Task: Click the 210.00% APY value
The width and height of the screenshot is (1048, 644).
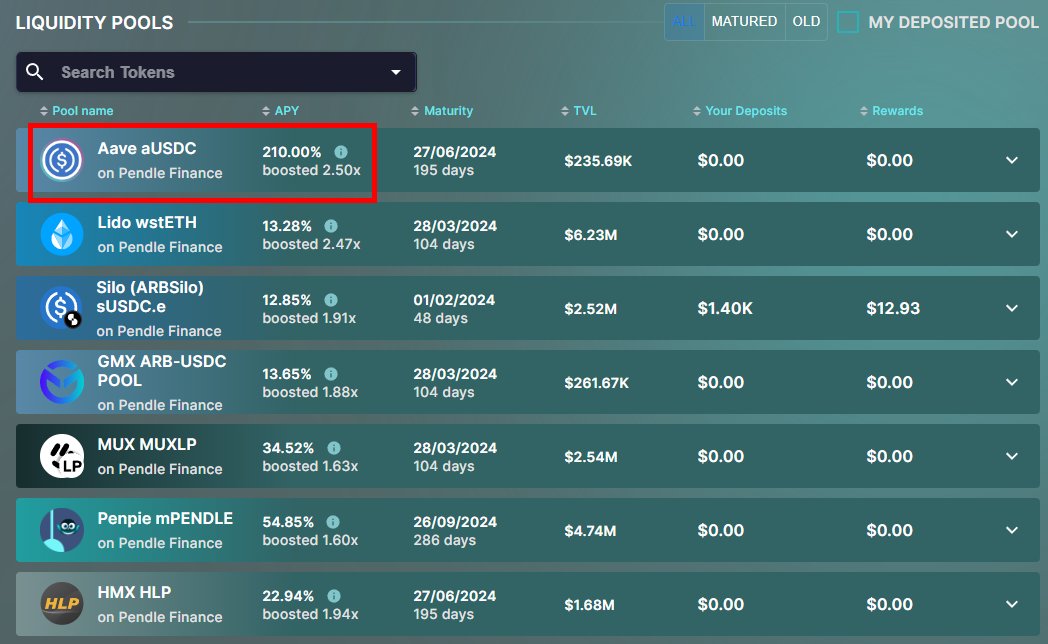Action: click(x=291, y=152)
